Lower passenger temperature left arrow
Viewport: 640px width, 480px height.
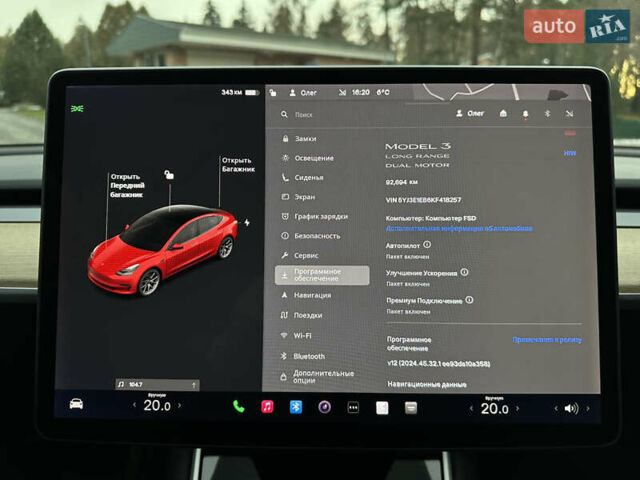click(x=471, y=408)
